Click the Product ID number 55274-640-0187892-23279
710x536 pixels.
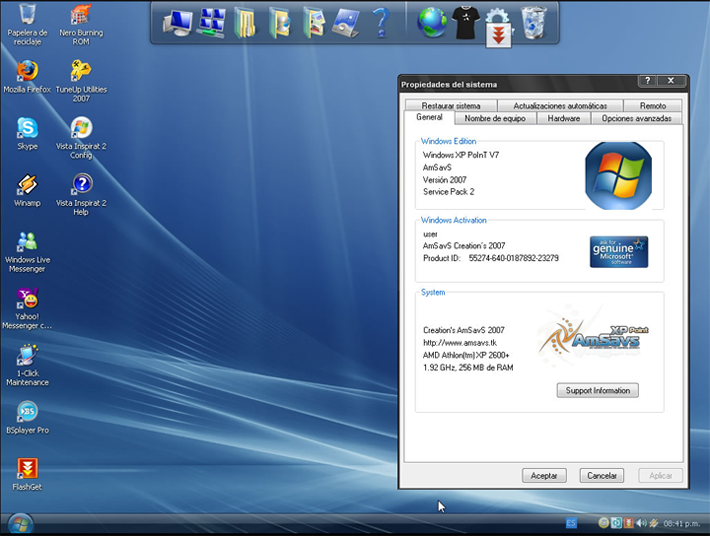click(513, 258)
